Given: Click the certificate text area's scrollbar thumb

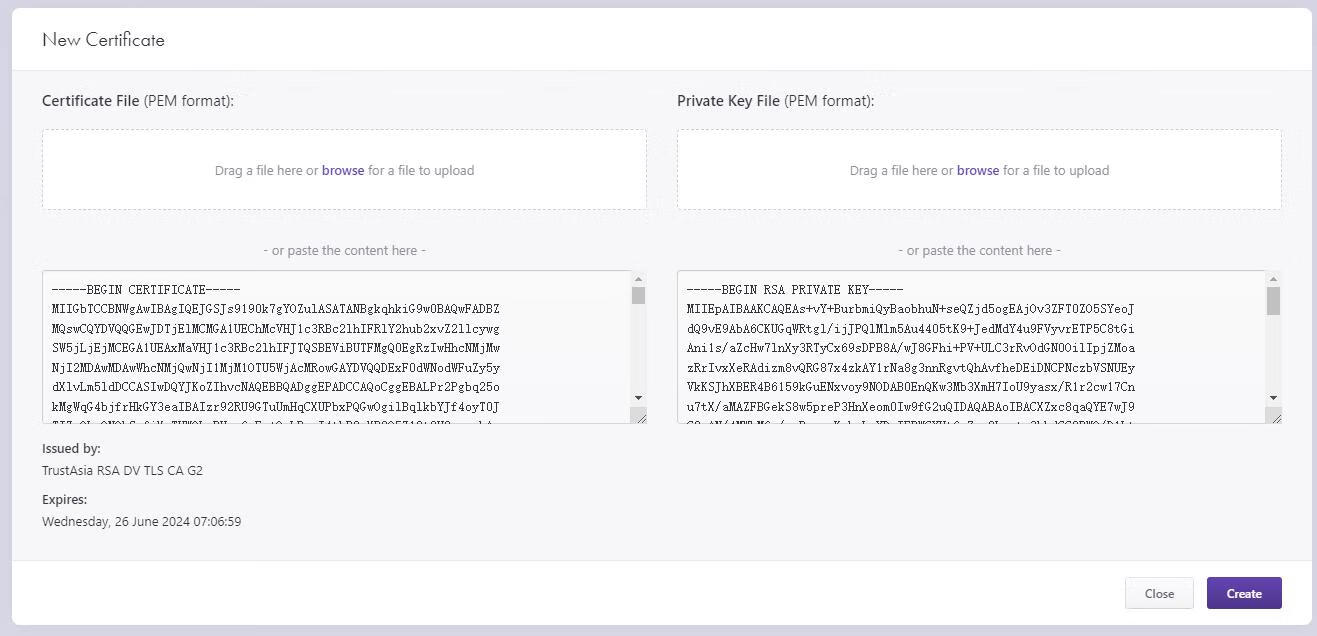Looking at the screenshot, I should tap(638, 295).
